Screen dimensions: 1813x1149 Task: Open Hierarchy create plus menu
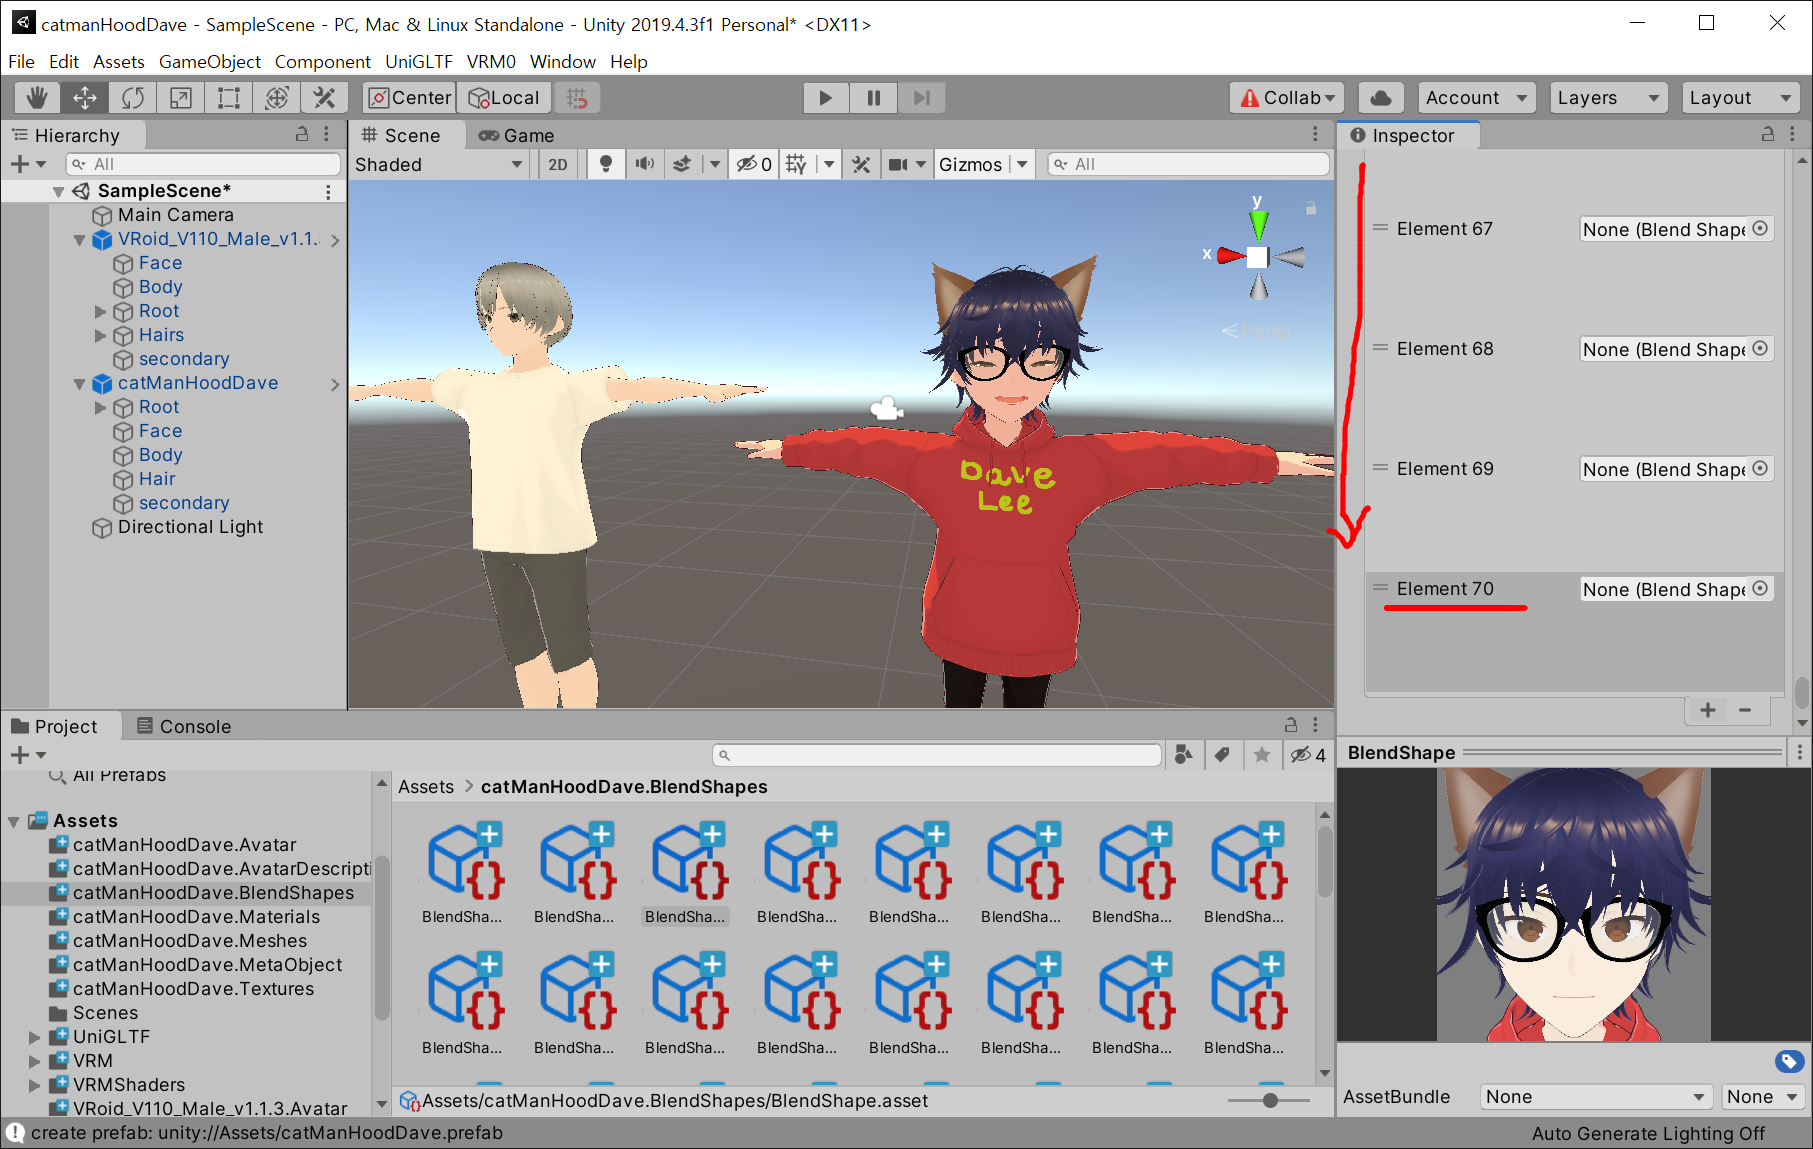(x=28, y=164)
